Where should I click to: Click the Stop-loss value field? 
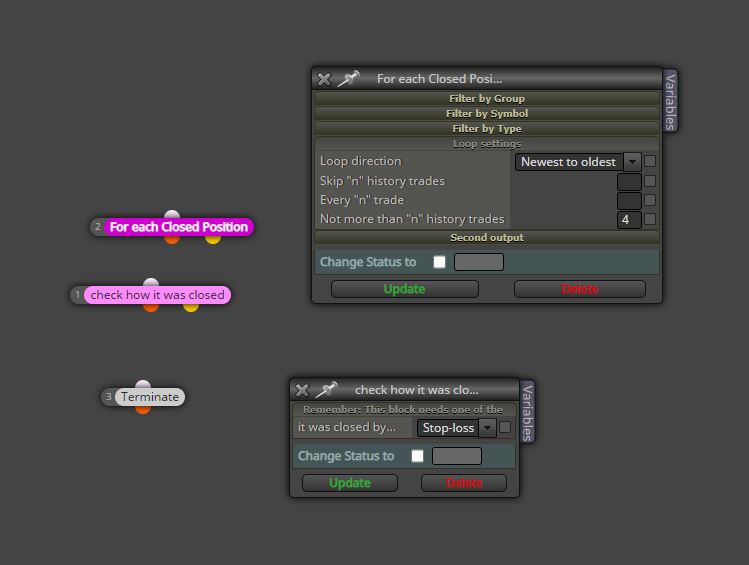[448, 427]
